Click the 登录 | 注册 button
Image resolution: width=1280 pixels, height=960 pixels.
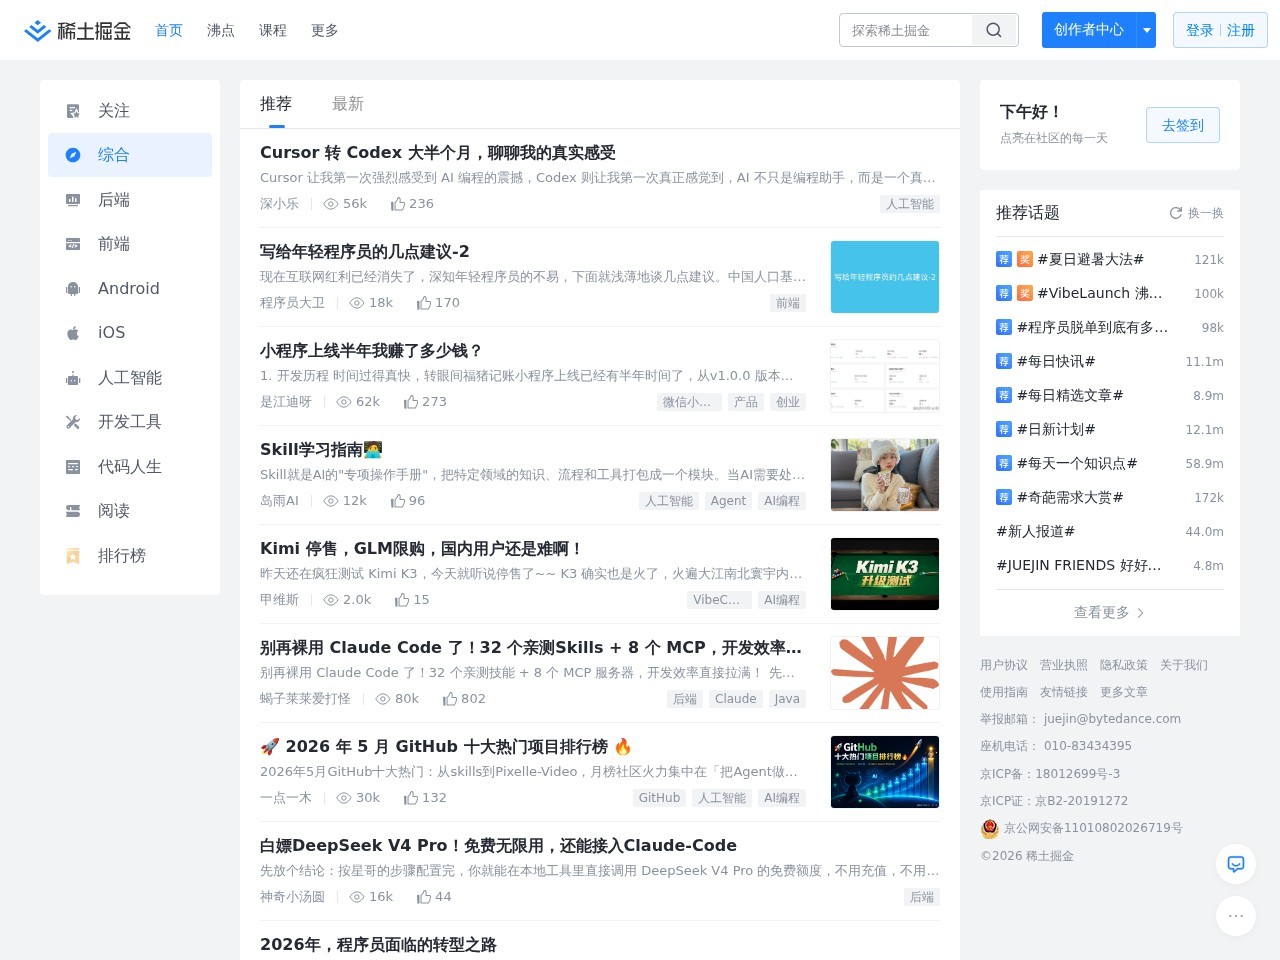(x=1220, y=30)
